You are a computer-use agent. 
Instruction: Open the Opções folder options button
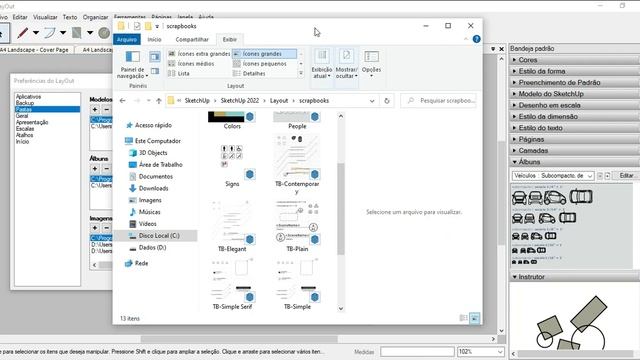(371, 64)
